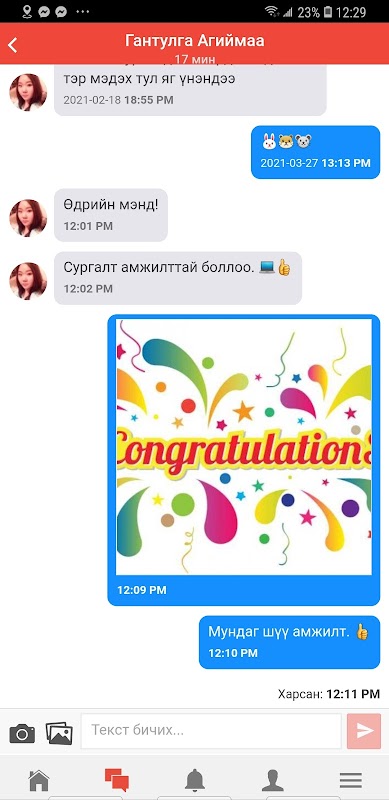Tap the back arrow in header
Viewport: 389px width, 800px height.
coord(13,45)
